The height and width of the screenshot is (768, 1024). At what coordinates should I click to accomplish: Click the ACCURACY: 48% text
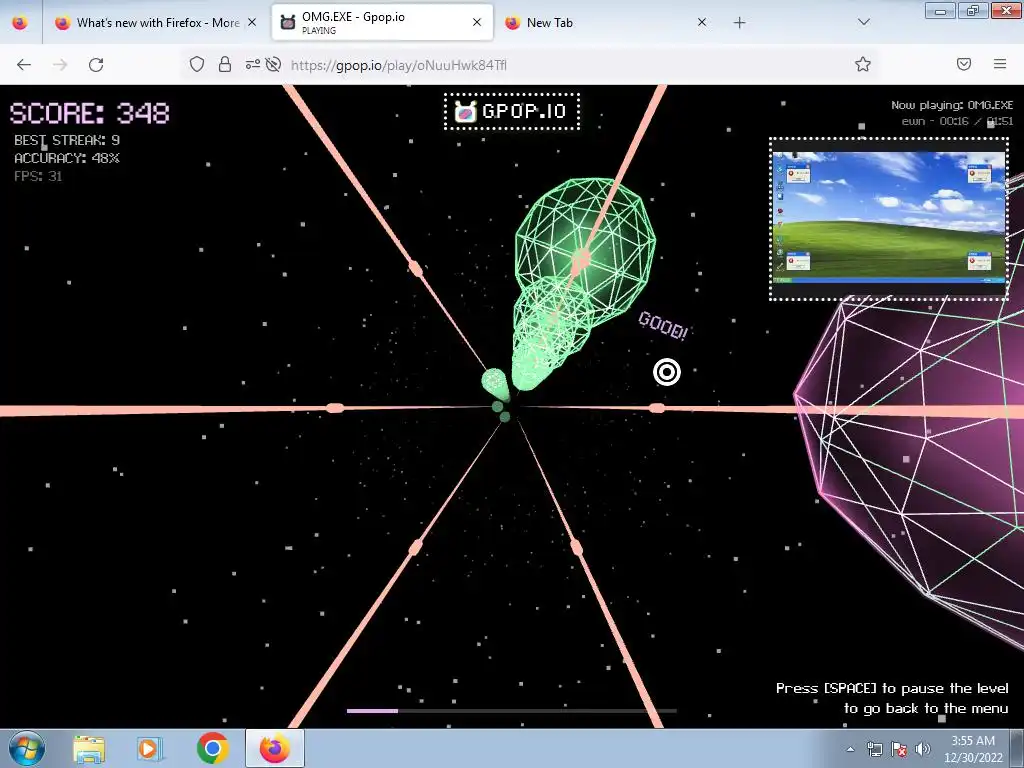[67, 158]
